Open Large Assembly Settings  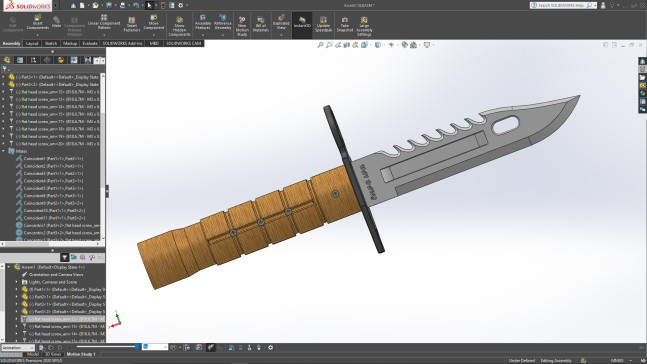[x=364, y=26]
